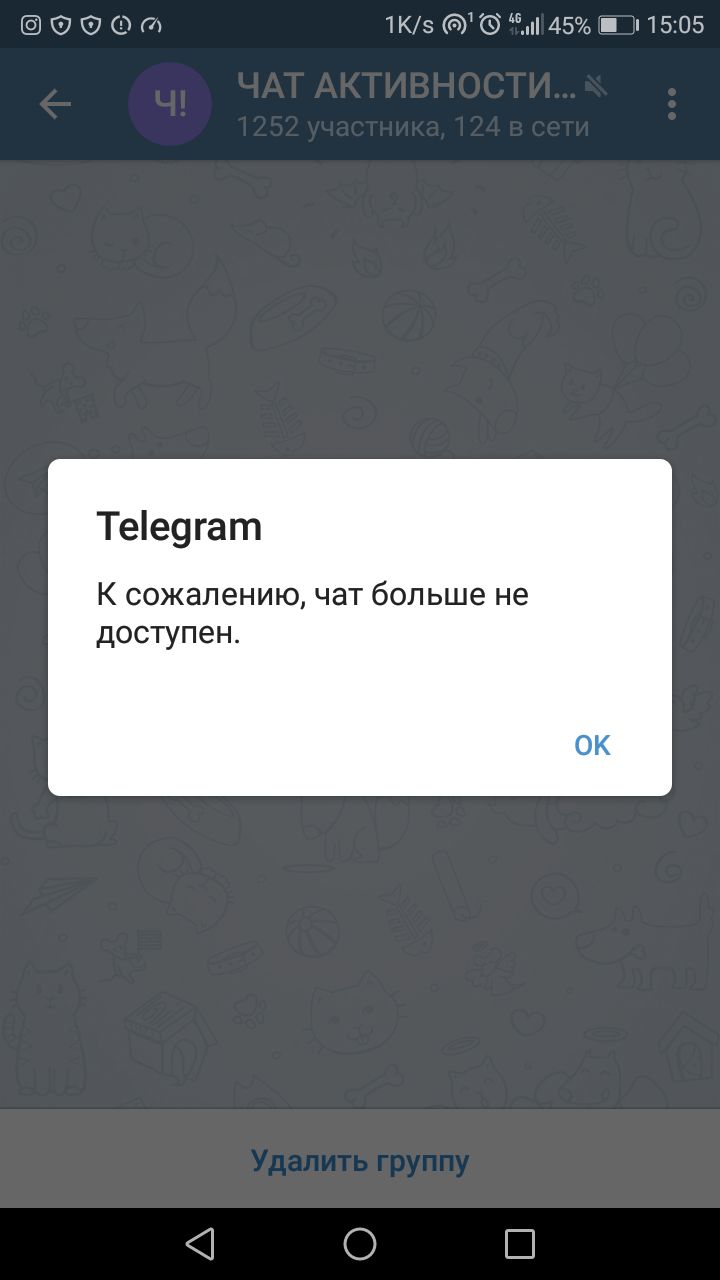The image size is (720, 1280).
Task: Tap Удалить группу at the bottom
Action: [360, 1161]
